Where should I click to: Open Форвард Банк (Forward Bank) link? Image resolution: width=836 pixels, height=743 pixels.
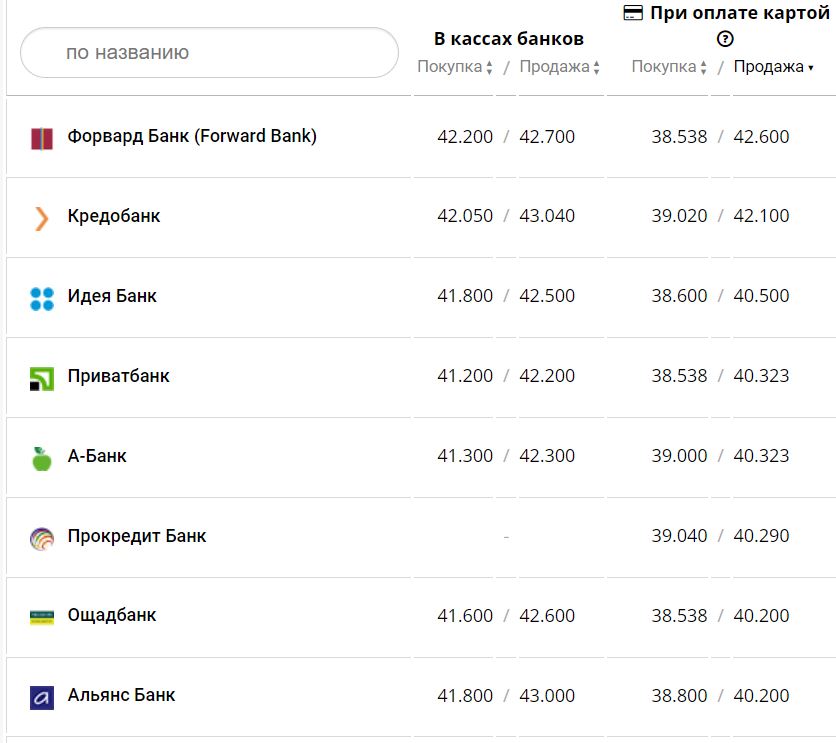pos(192,136)
